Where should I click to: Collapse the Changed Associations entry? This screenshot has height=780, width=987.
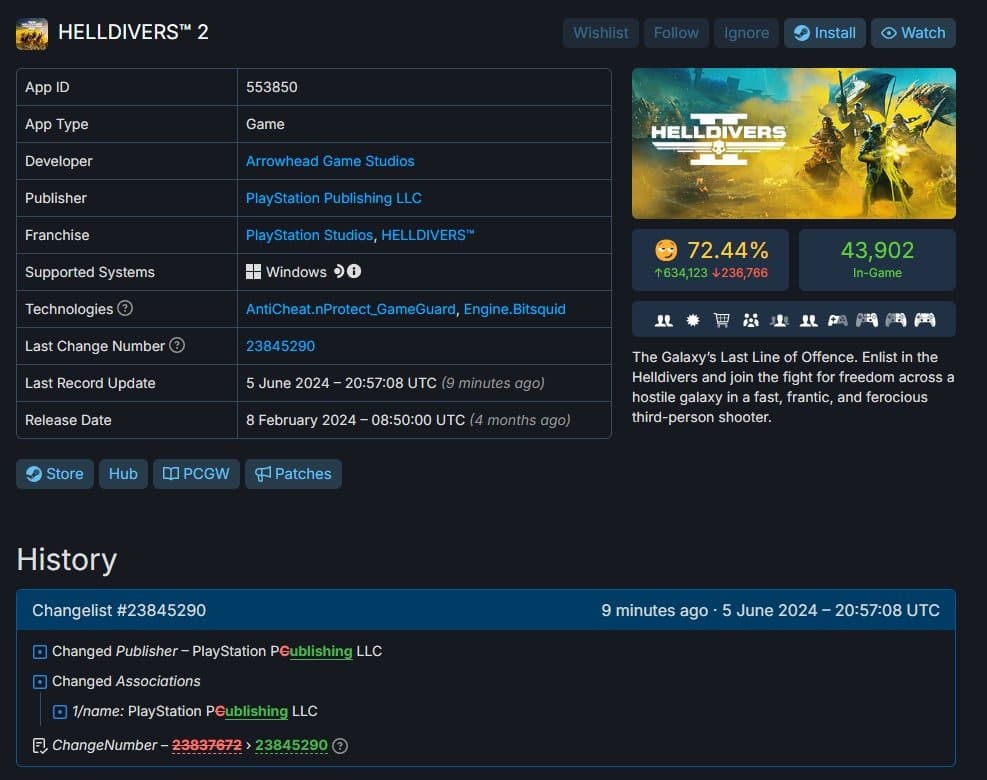pos(40,682)
